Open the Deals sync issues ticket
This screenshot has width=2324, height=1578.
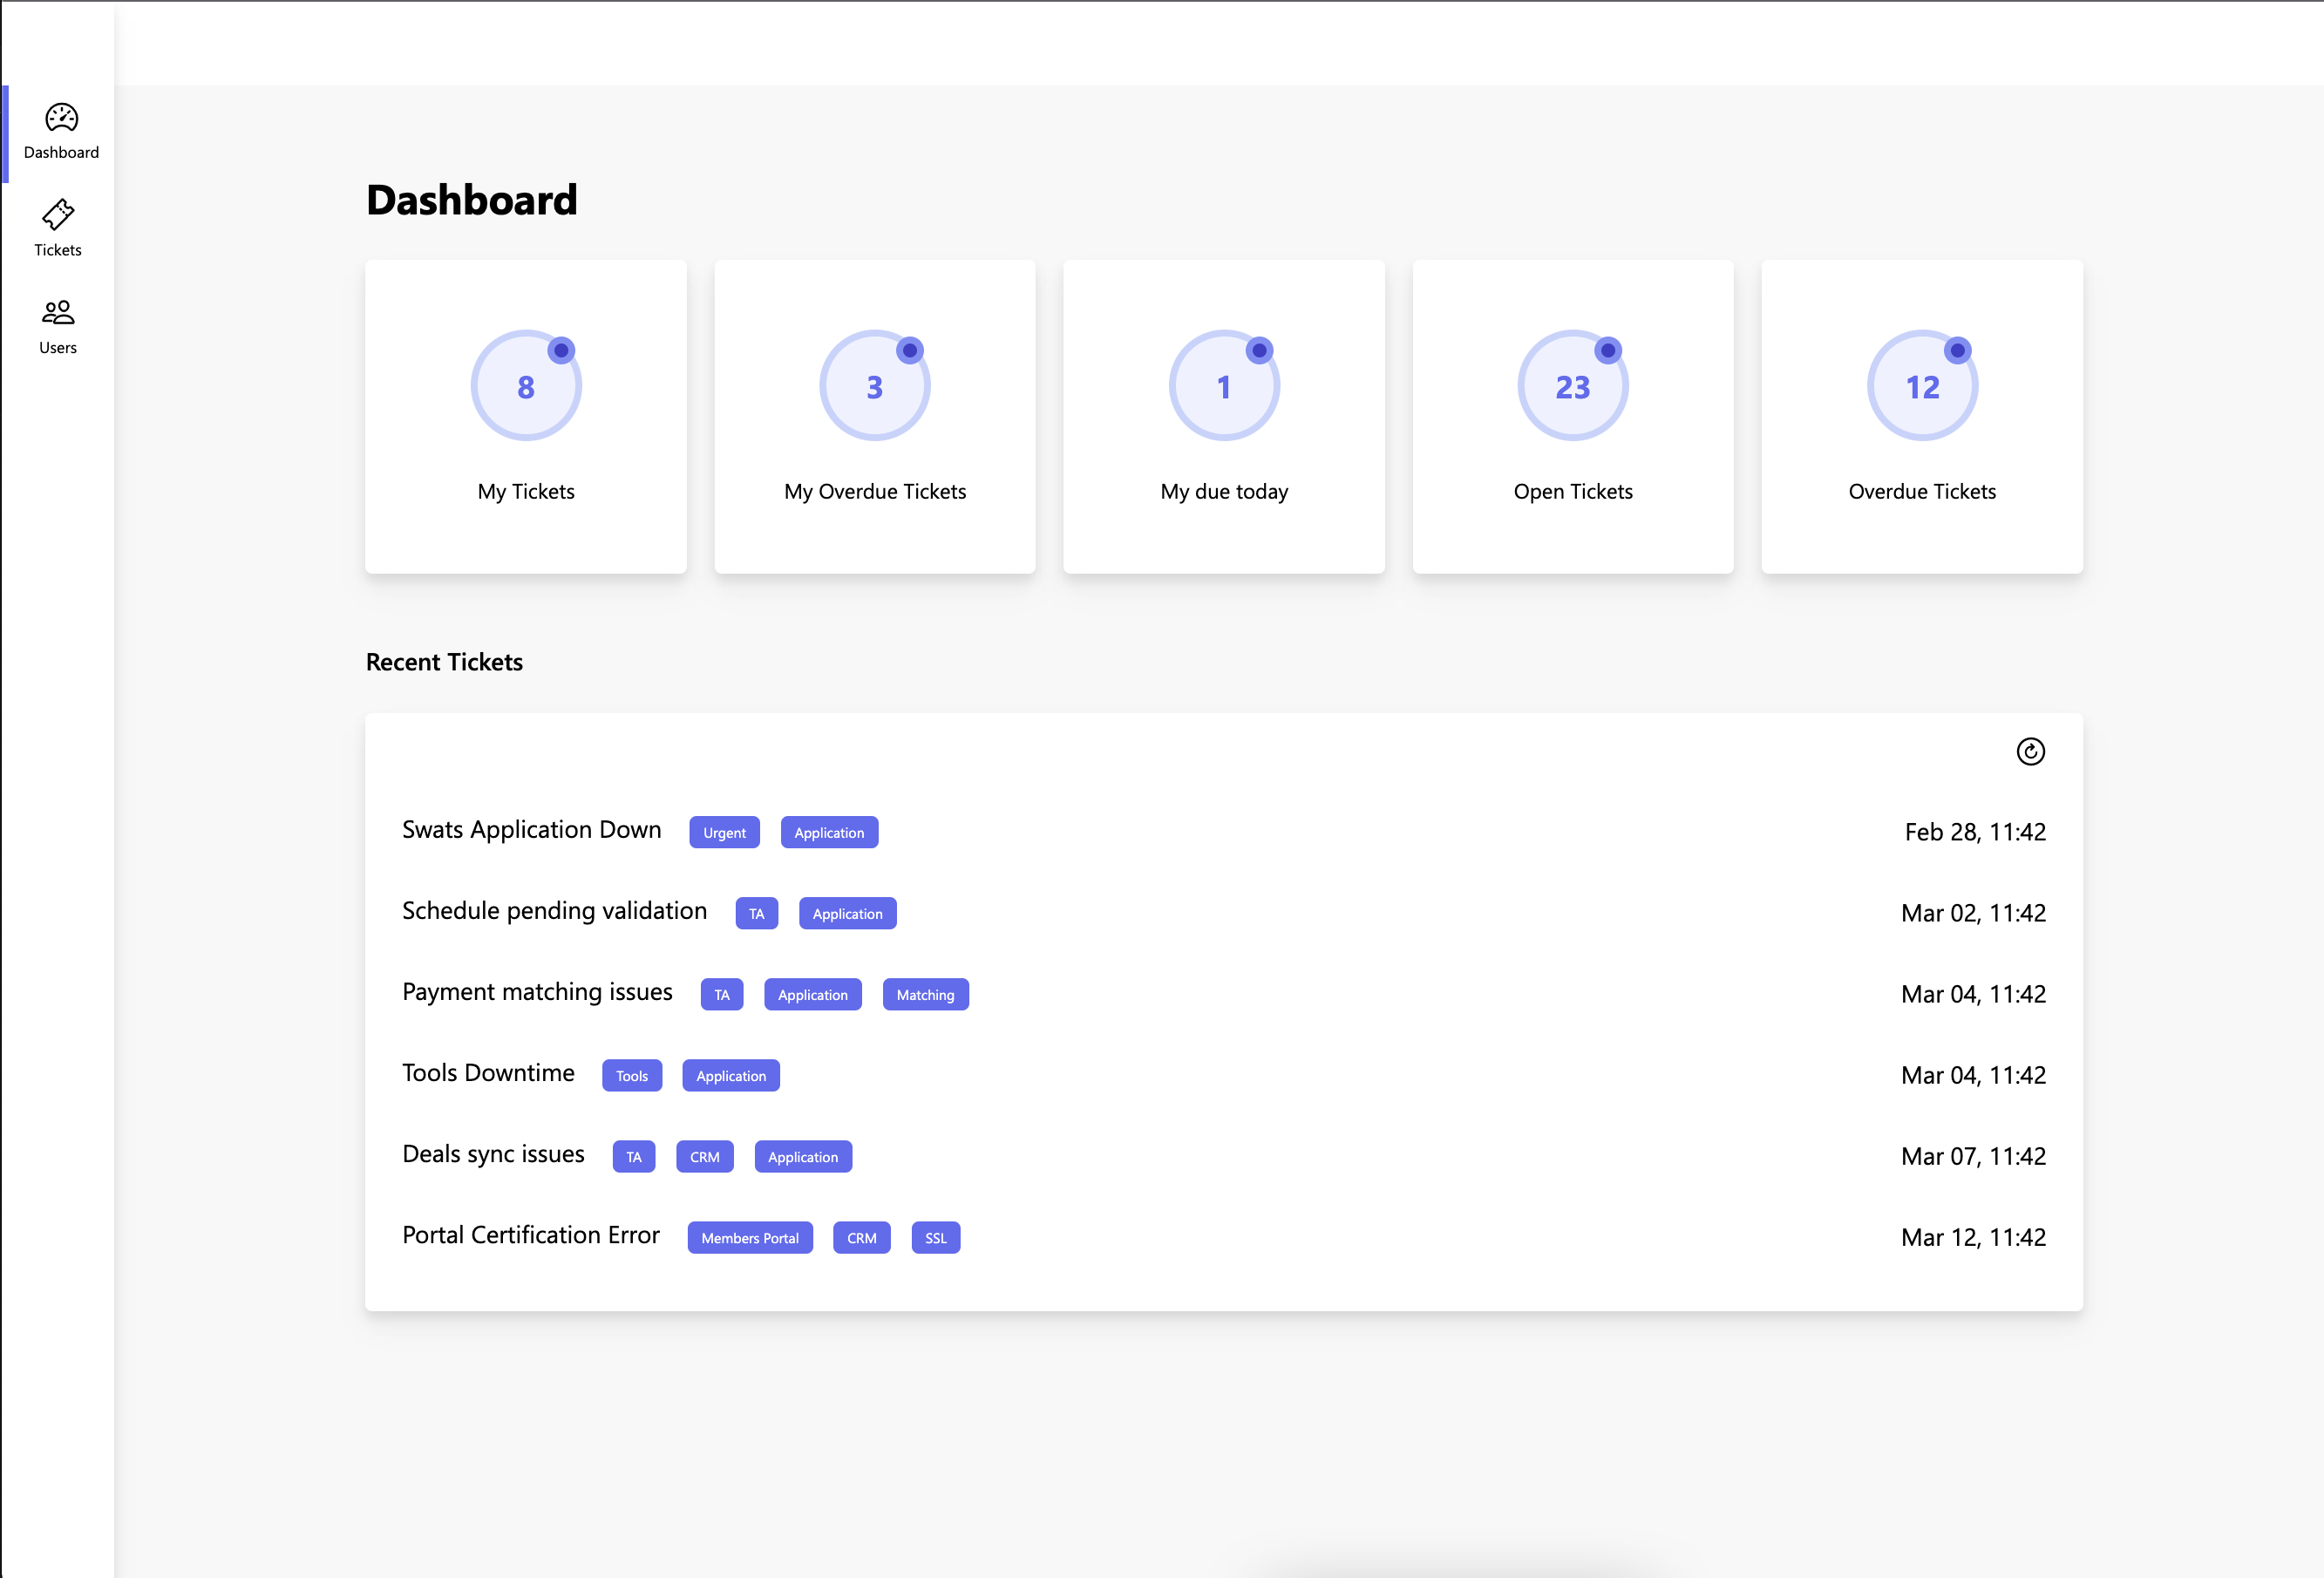click(493, 1154)
